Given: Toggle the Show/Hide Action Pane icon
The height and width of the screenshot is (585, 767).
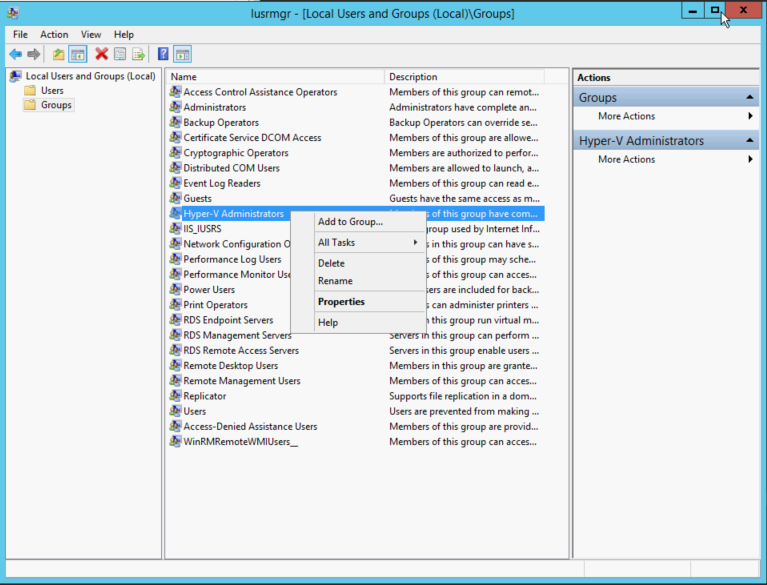Looking at the screenshot, I should coord(182,54).
